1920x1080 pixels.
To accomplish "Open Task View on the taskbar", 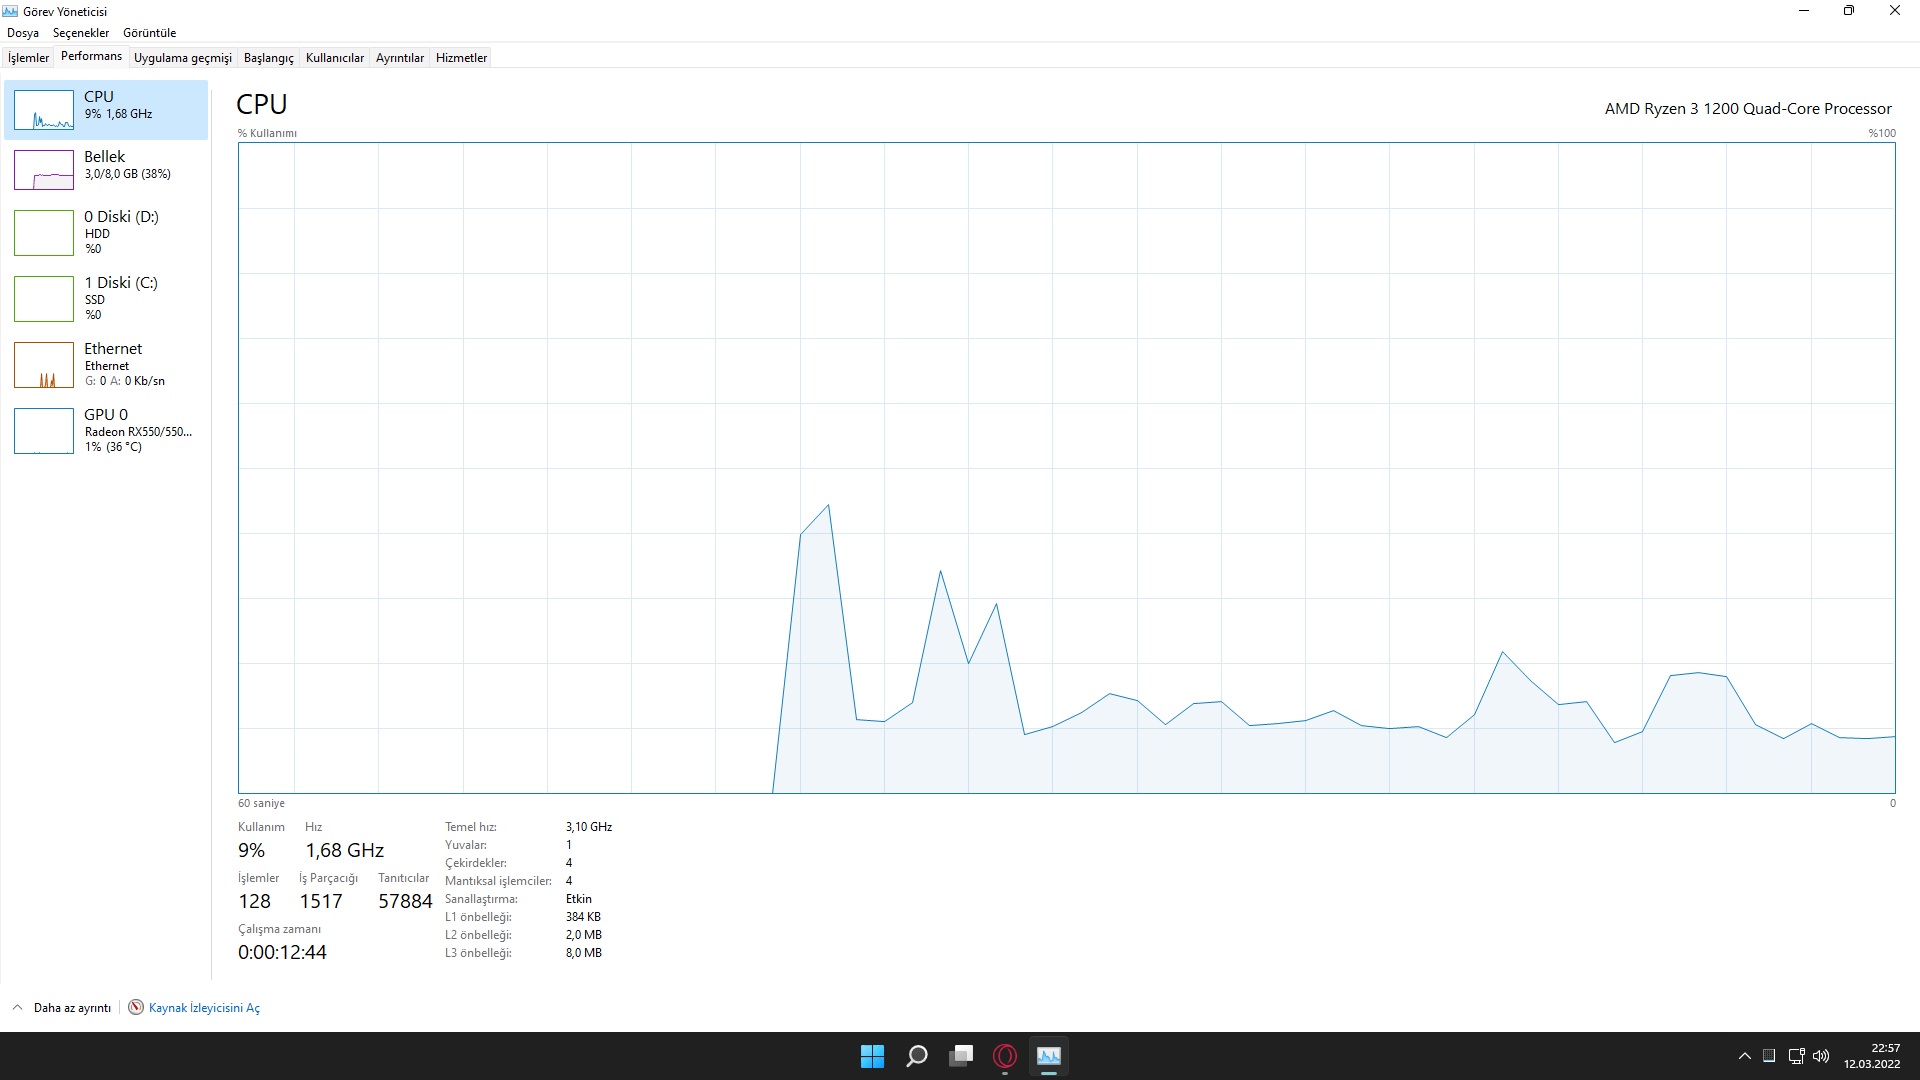I will (961, 1056).
